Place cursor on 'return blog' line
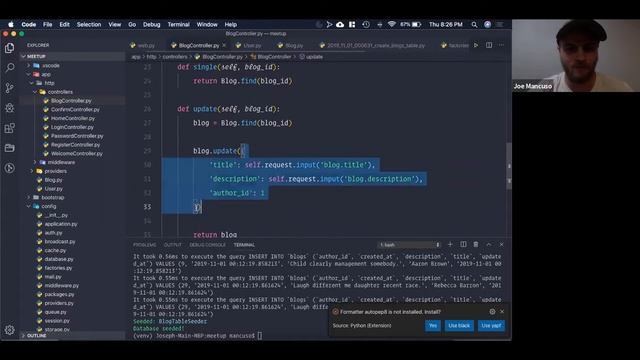Image resolution: width=640 pixels, height=360 pixels. (215, 234)
